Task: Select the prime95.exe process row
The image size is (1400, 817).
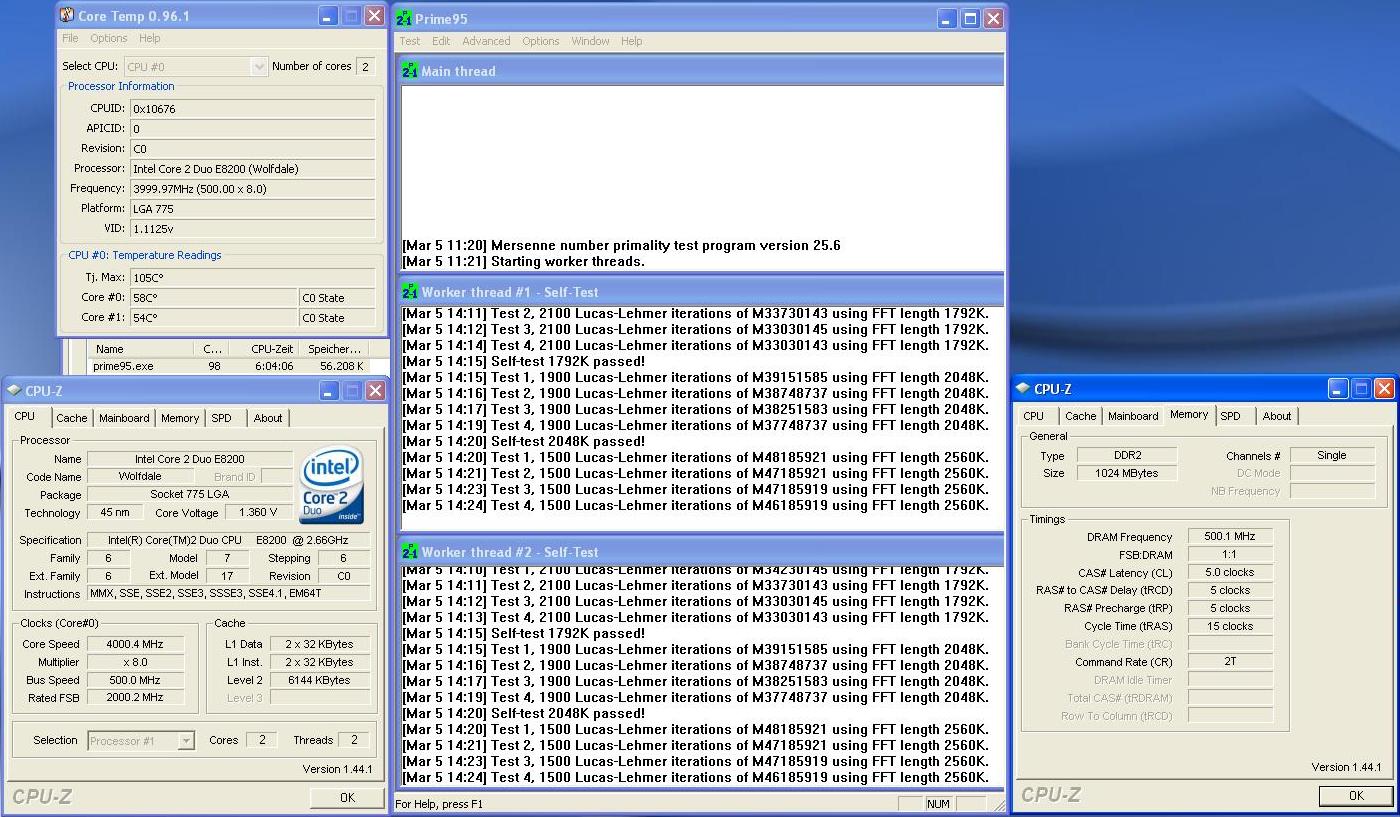Action: [228, 366]
